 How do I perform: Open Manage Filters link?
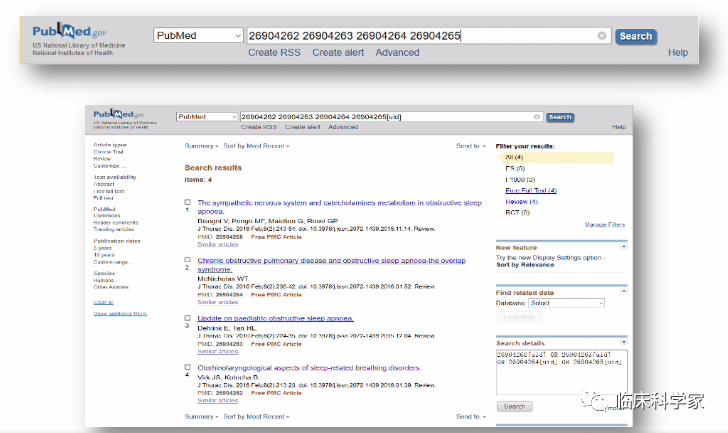pyautogui.click(x=604, y=225)
